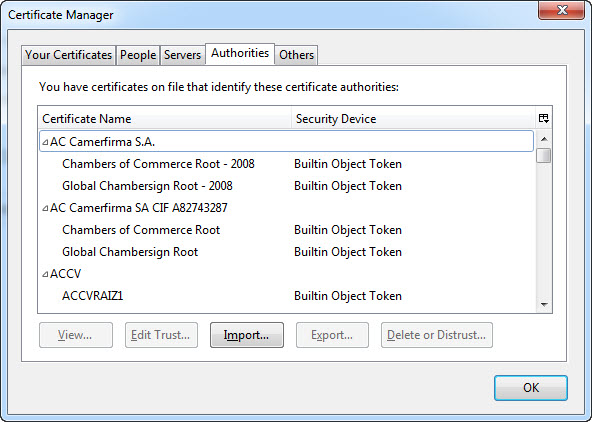
Task: Click the Import... button
Action: coord(247,335)
